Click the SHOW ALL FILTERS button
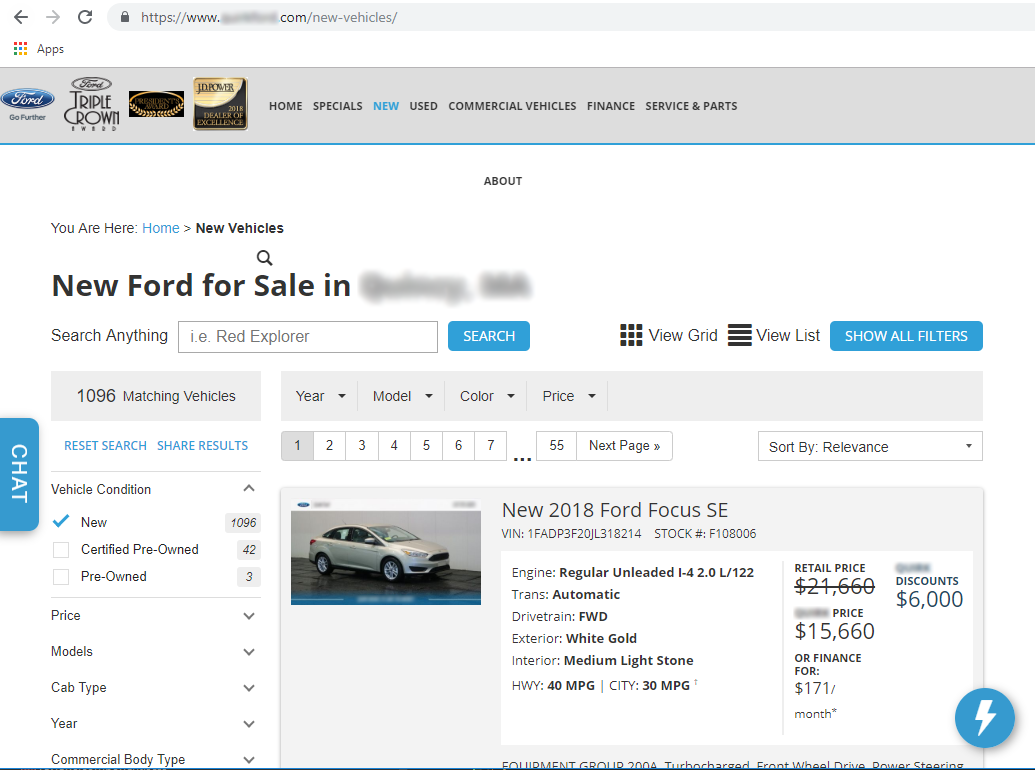The width and height of the screenshot is (1035, 770). click(x=906, y=336)
